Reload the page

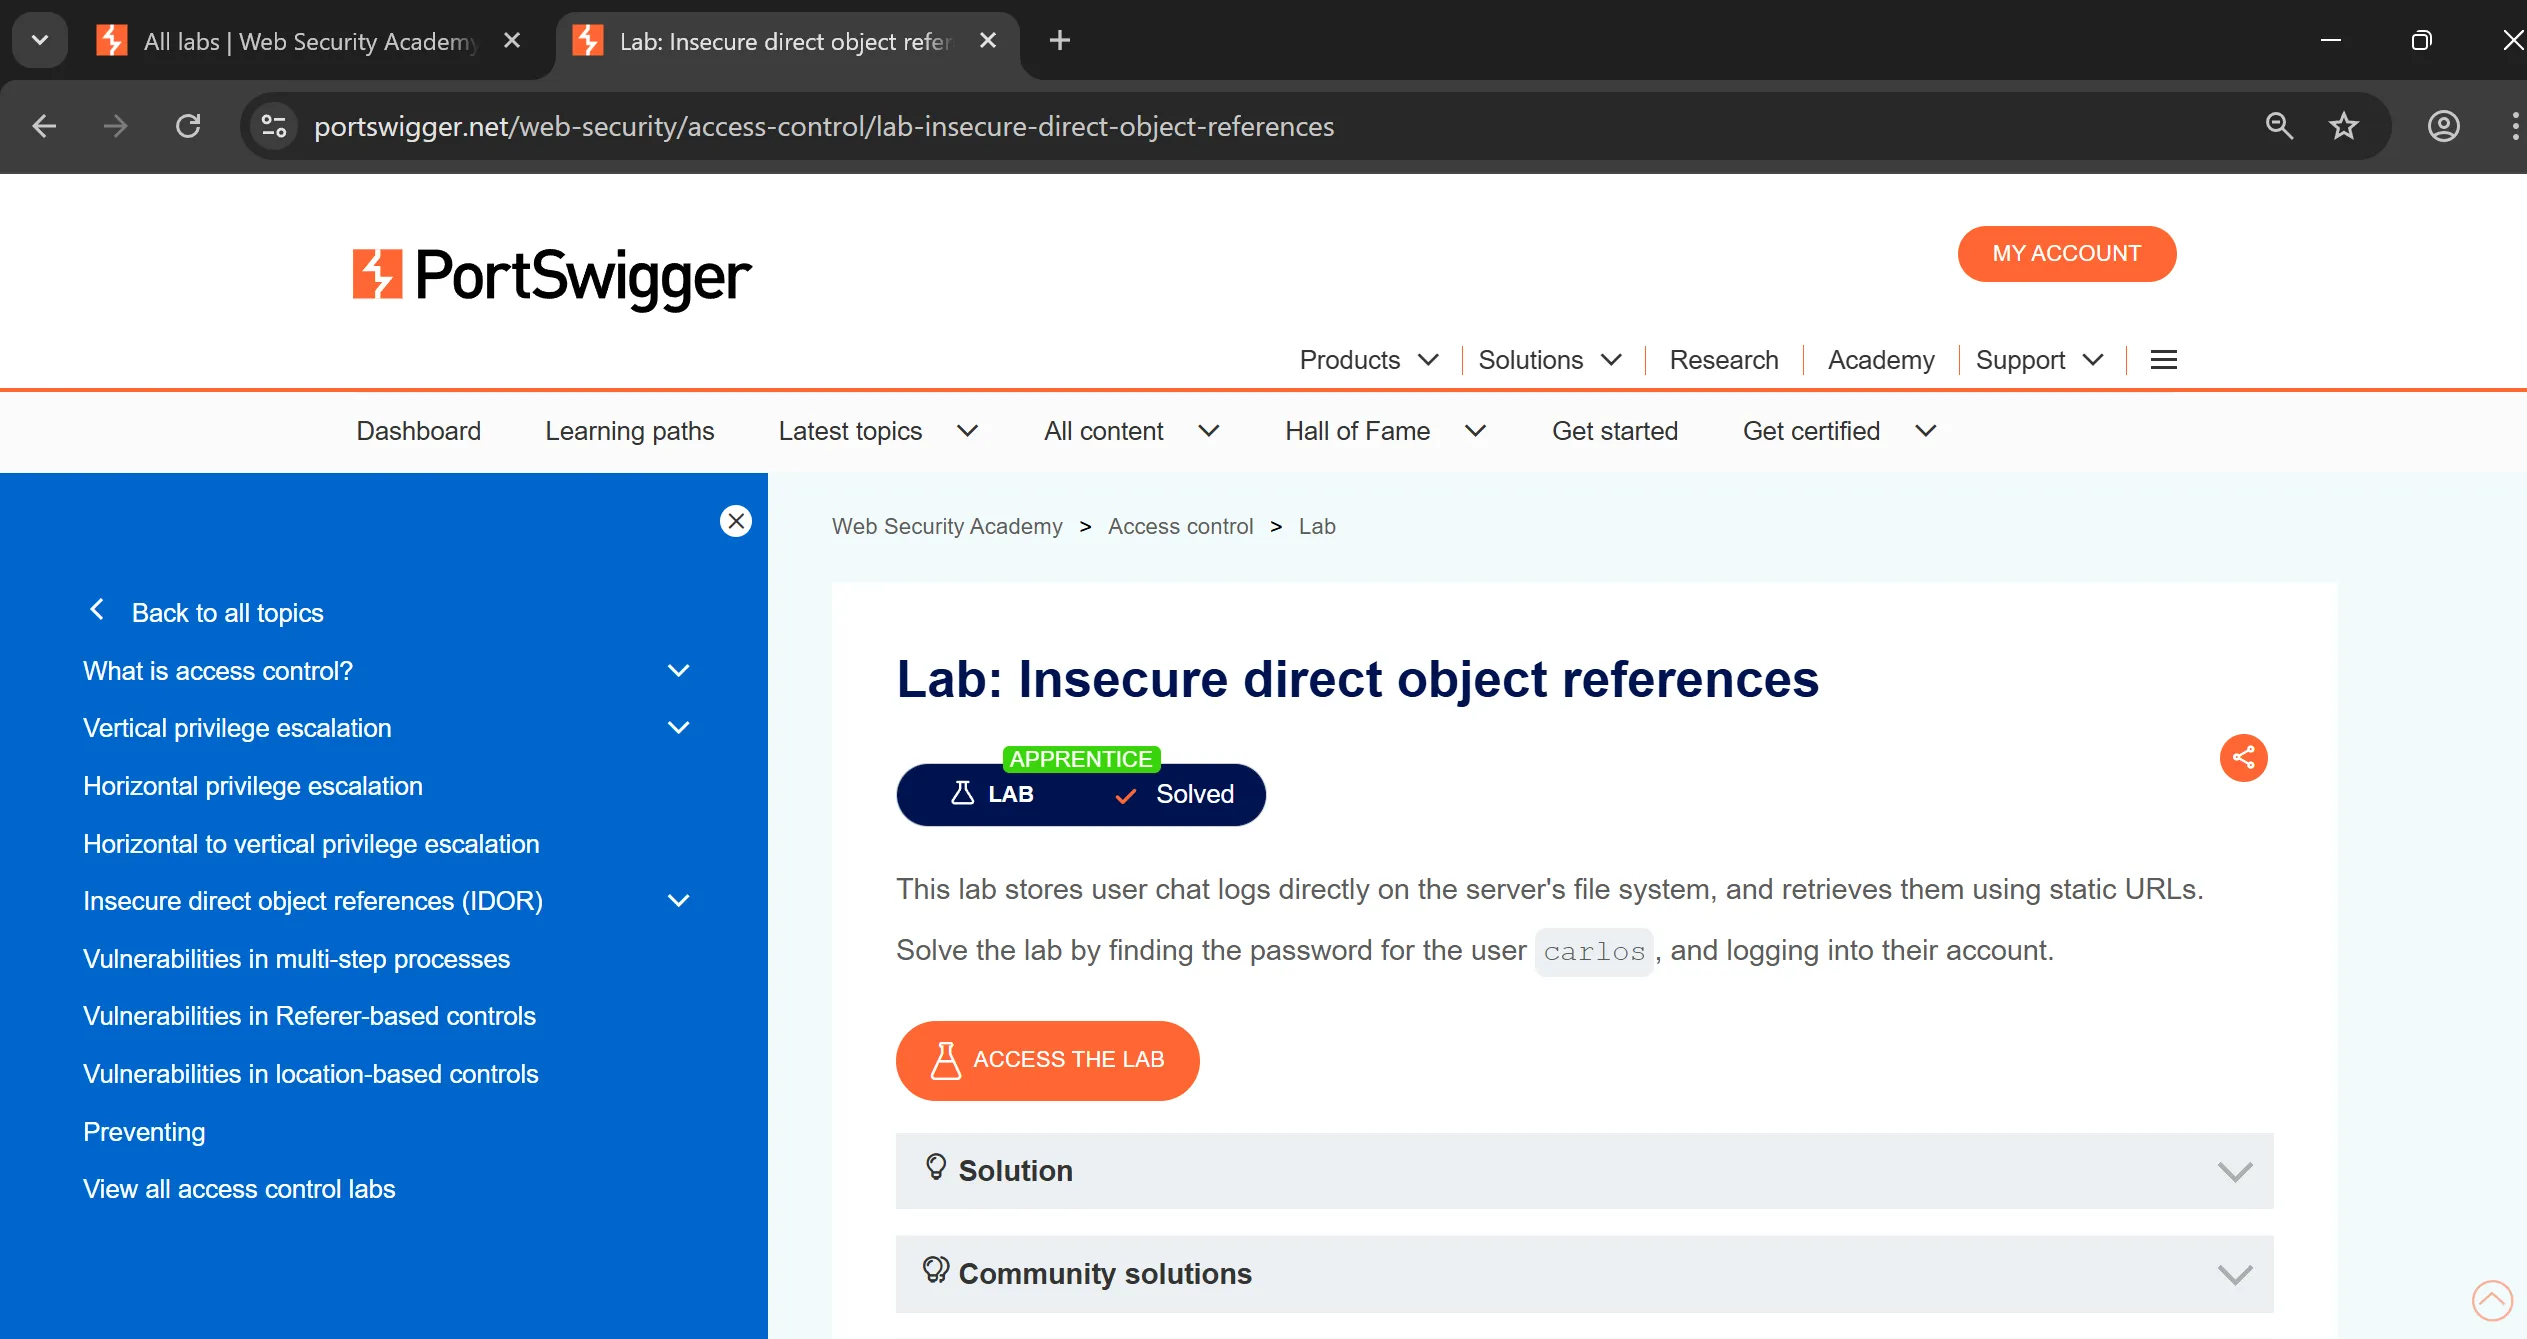188,127
